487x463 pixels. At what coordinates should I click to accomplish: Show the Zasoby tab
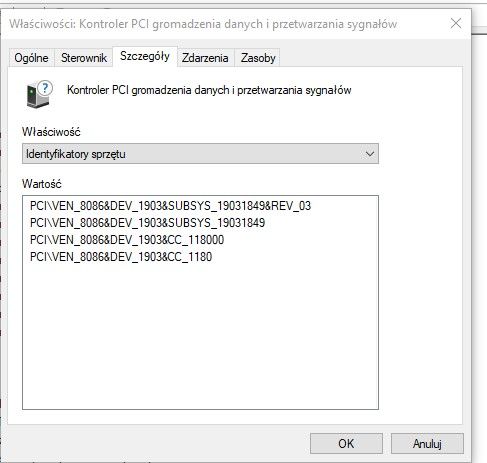tap(258, 58)
